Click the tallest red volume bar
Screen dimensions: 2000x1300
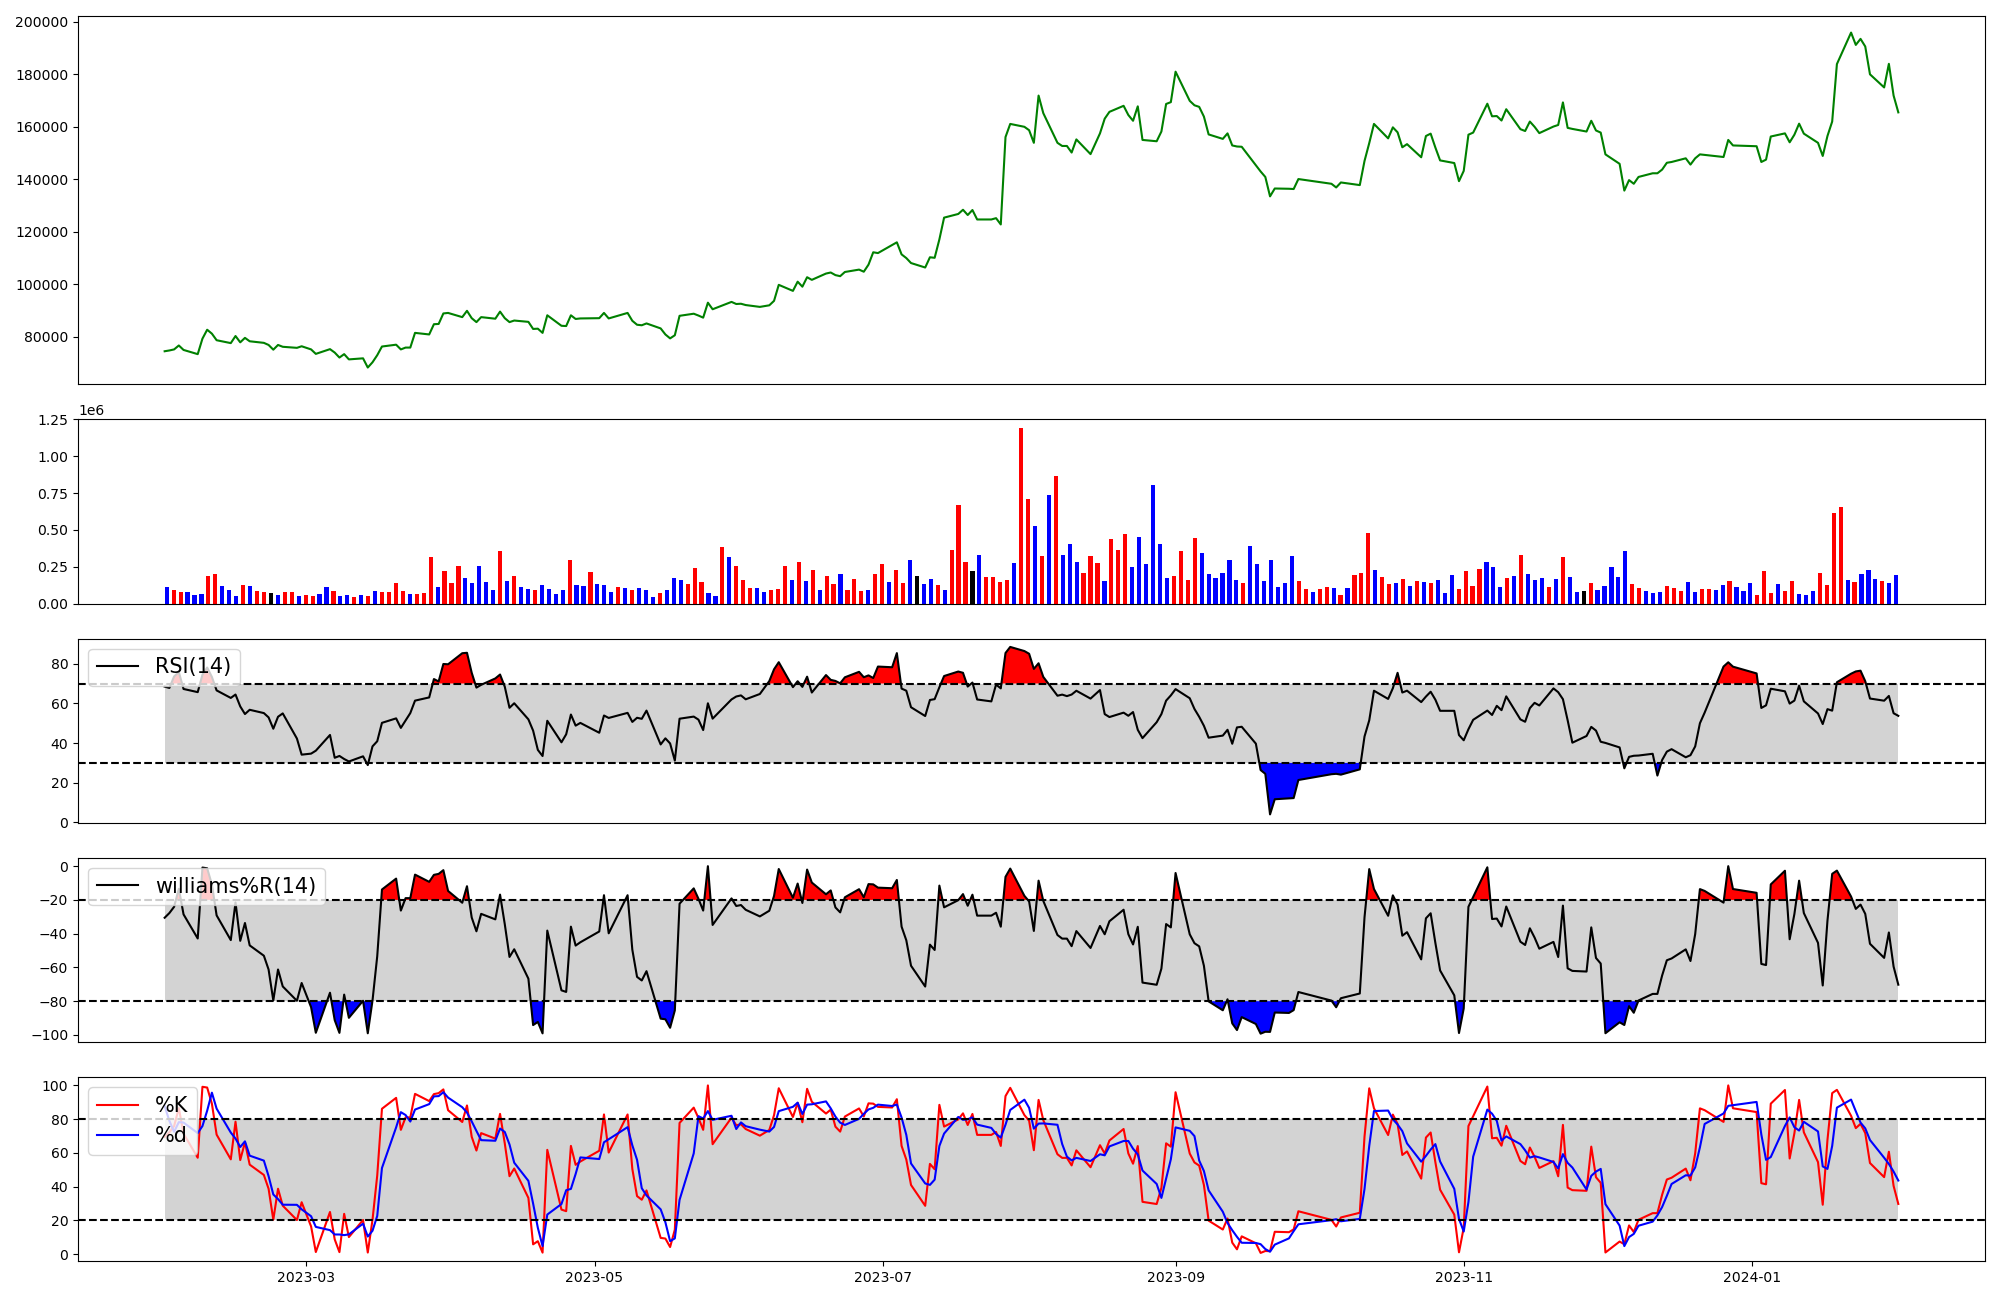coord(1021,515)
